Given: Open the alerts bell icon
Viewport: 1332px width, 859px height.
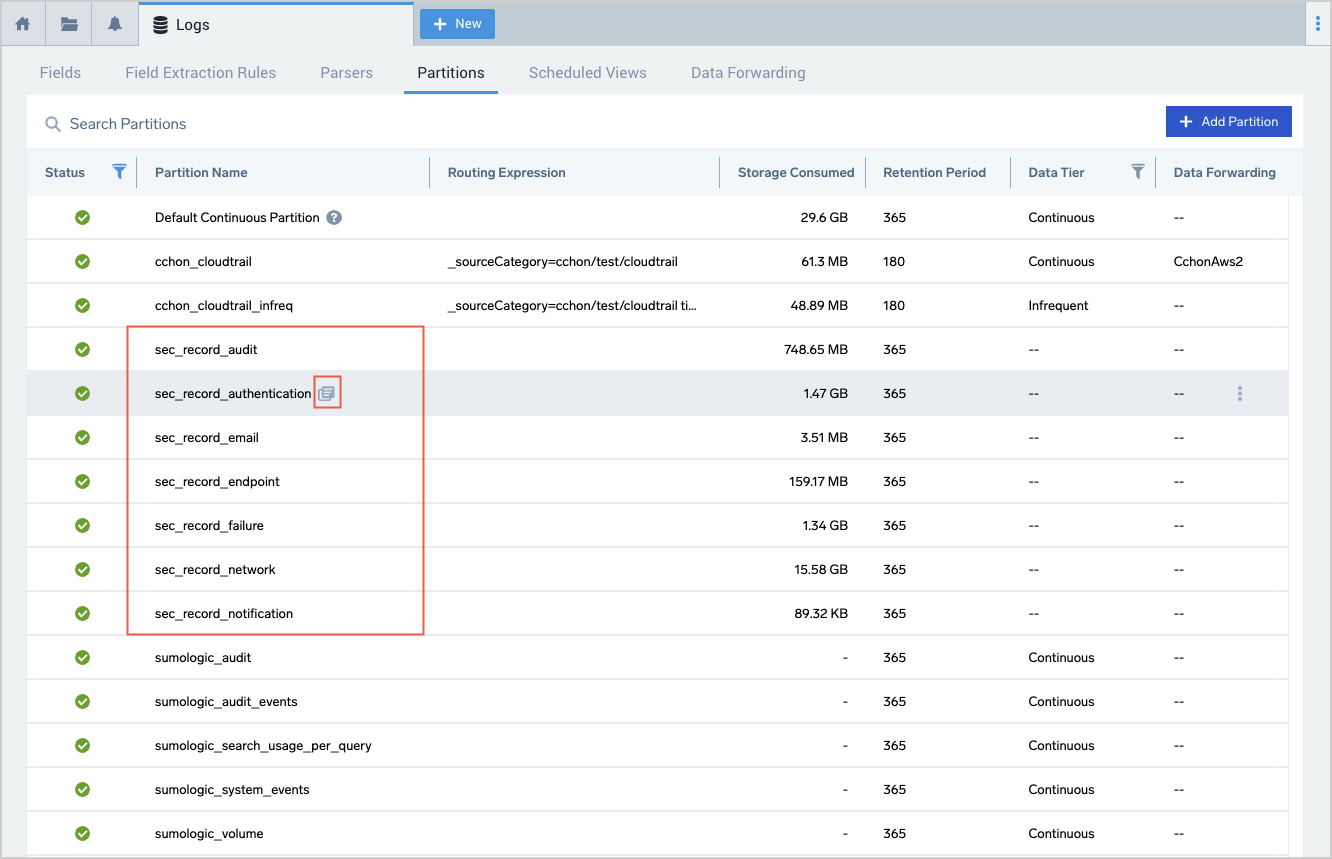Looking at the screenshot, I should click(115, 24).
